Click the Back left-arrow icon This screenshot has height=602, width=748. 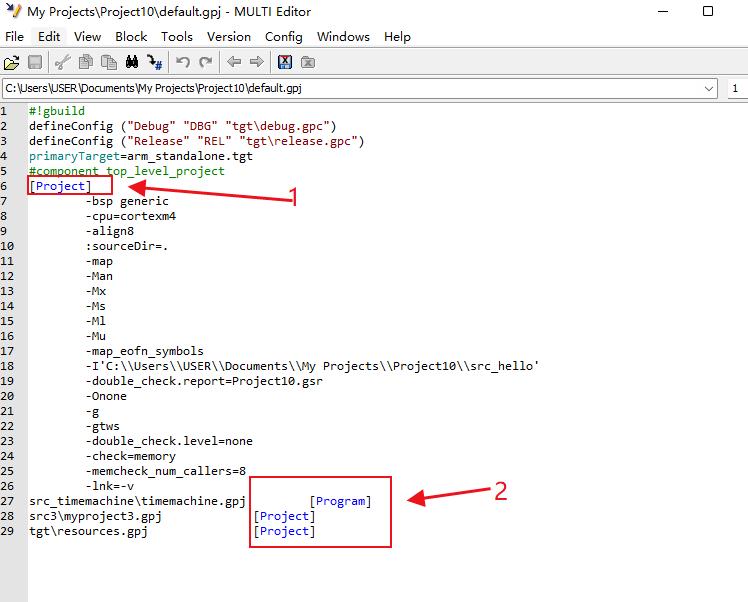234,62
